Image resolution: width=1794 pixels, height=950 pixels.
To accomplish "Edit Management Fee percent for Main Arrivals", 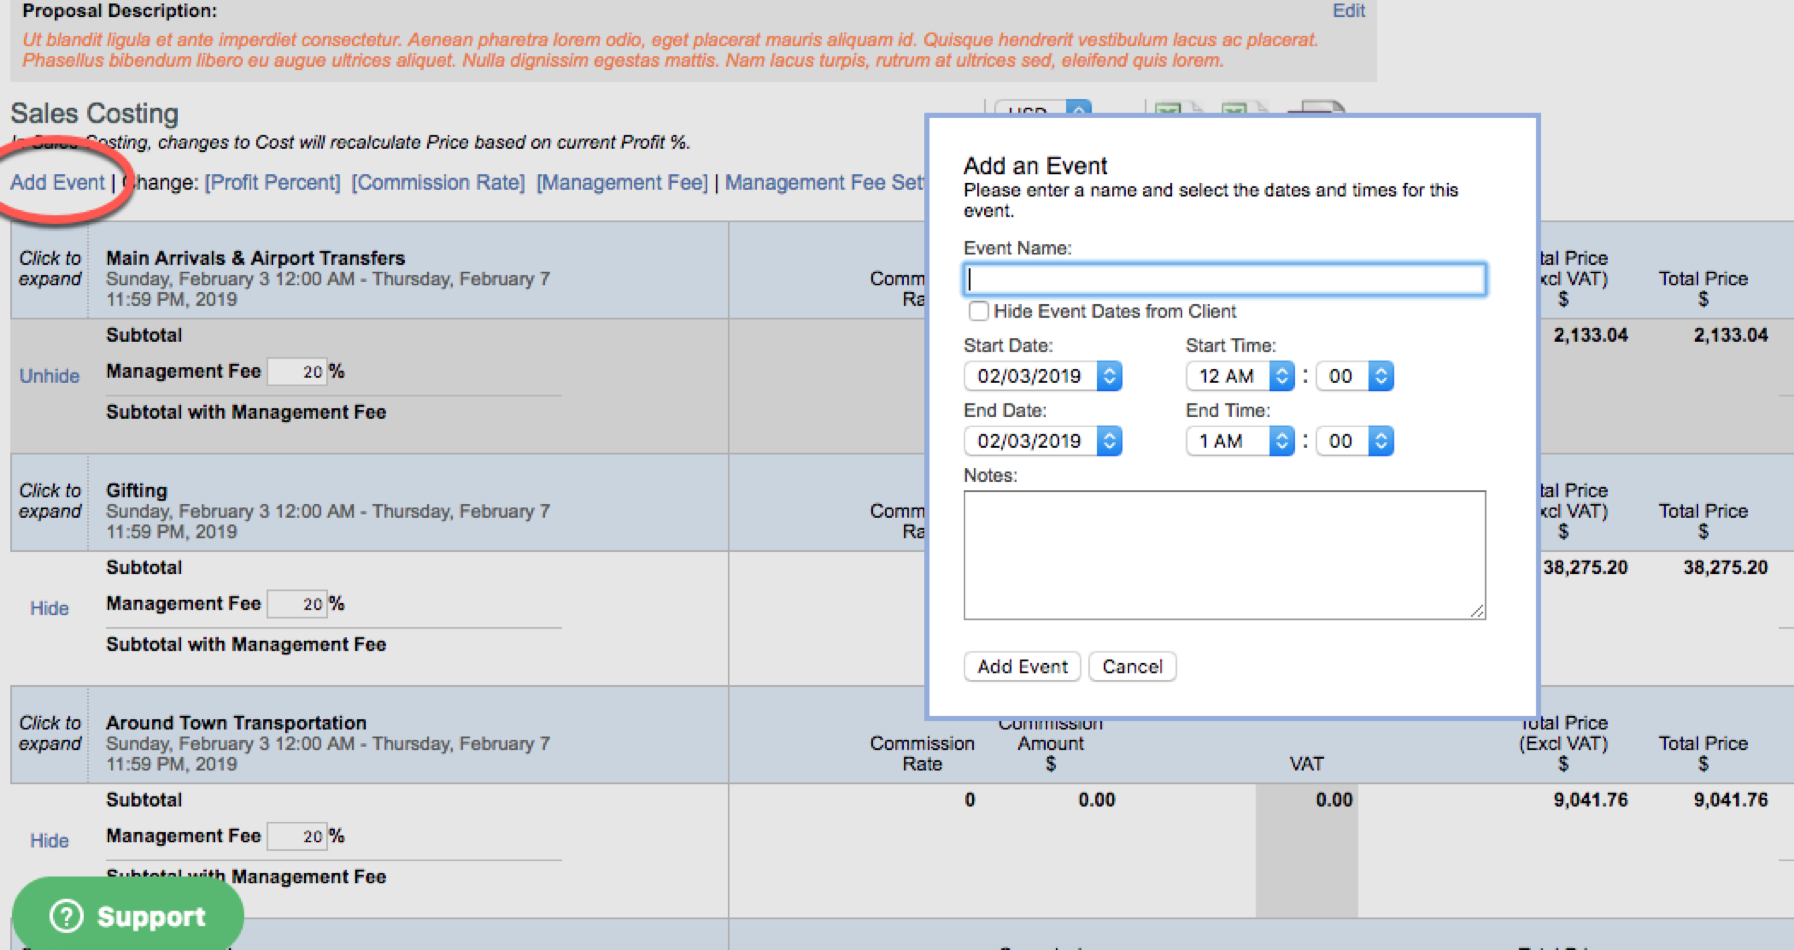I will (297, 371).
